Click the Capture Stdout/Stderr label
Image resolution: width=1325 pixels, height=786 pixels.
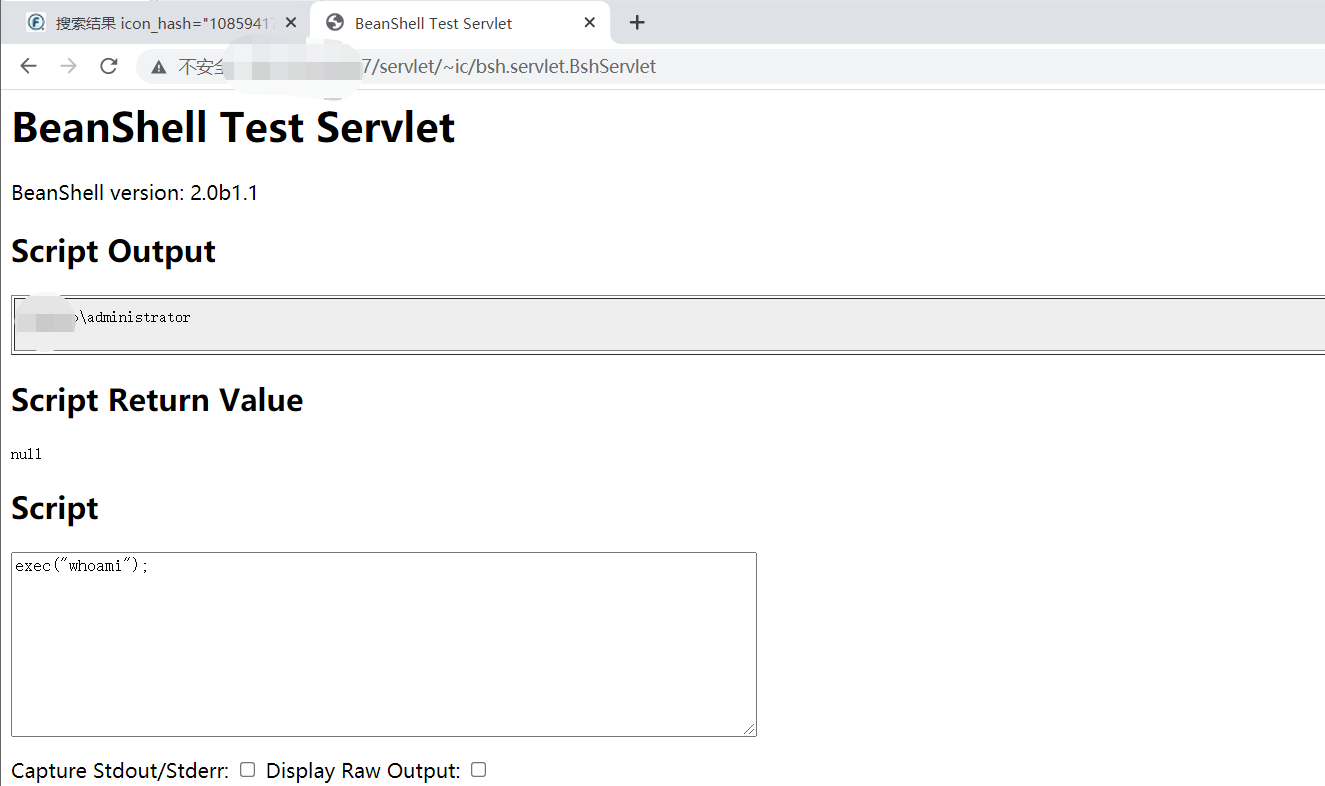pos(120,771)
